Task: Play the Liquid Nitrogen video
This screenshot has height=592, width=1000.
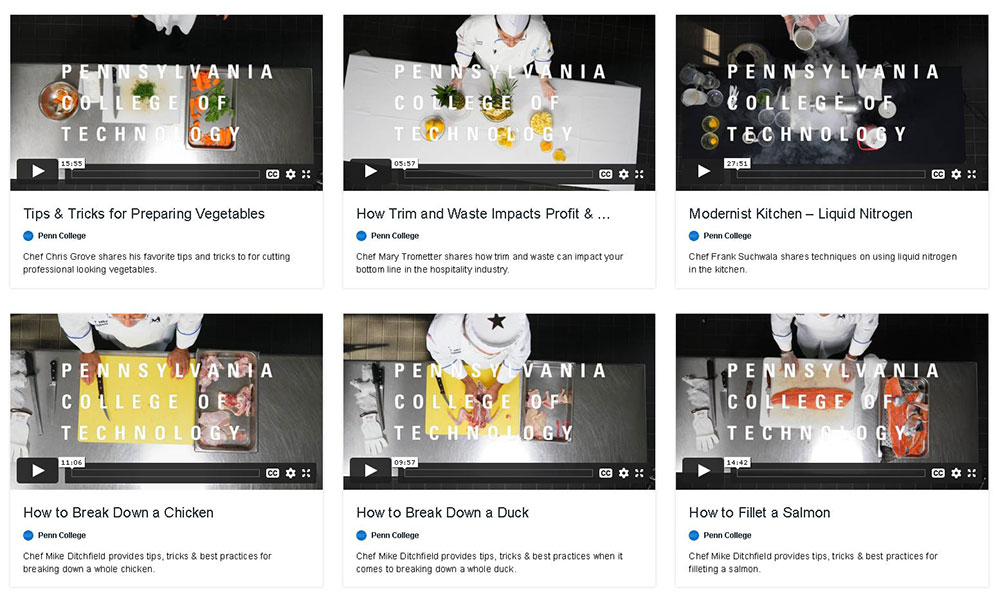Action: click(x=703, y=171)
